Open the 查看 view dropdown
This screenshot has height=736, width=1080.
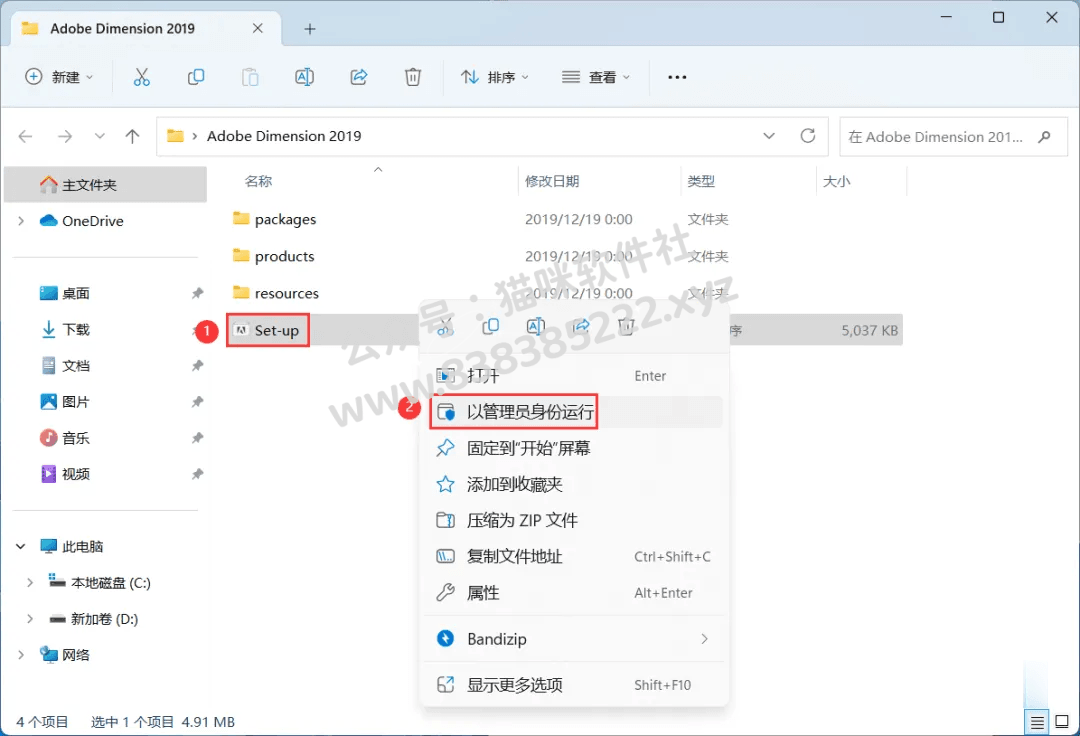(596, 77)
